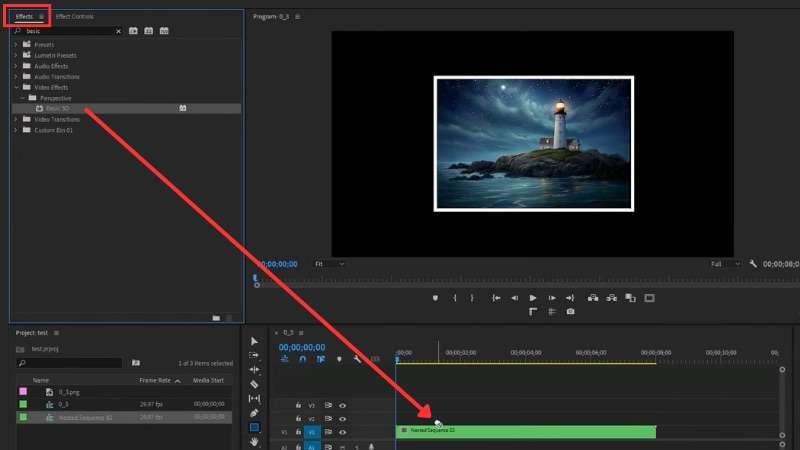The width and height of the screenshot is (800, 450).
Task: Toggle V1 track output eye
Action: click(342, 432)
